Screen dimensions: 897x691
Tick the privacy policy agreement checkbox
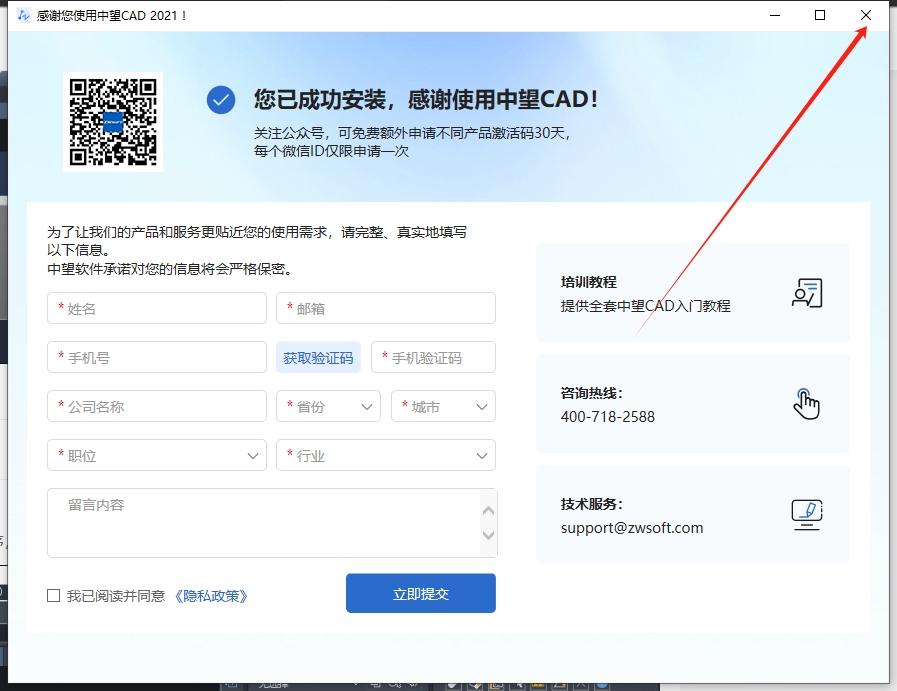pyautogui.click(x=54, y=596)
